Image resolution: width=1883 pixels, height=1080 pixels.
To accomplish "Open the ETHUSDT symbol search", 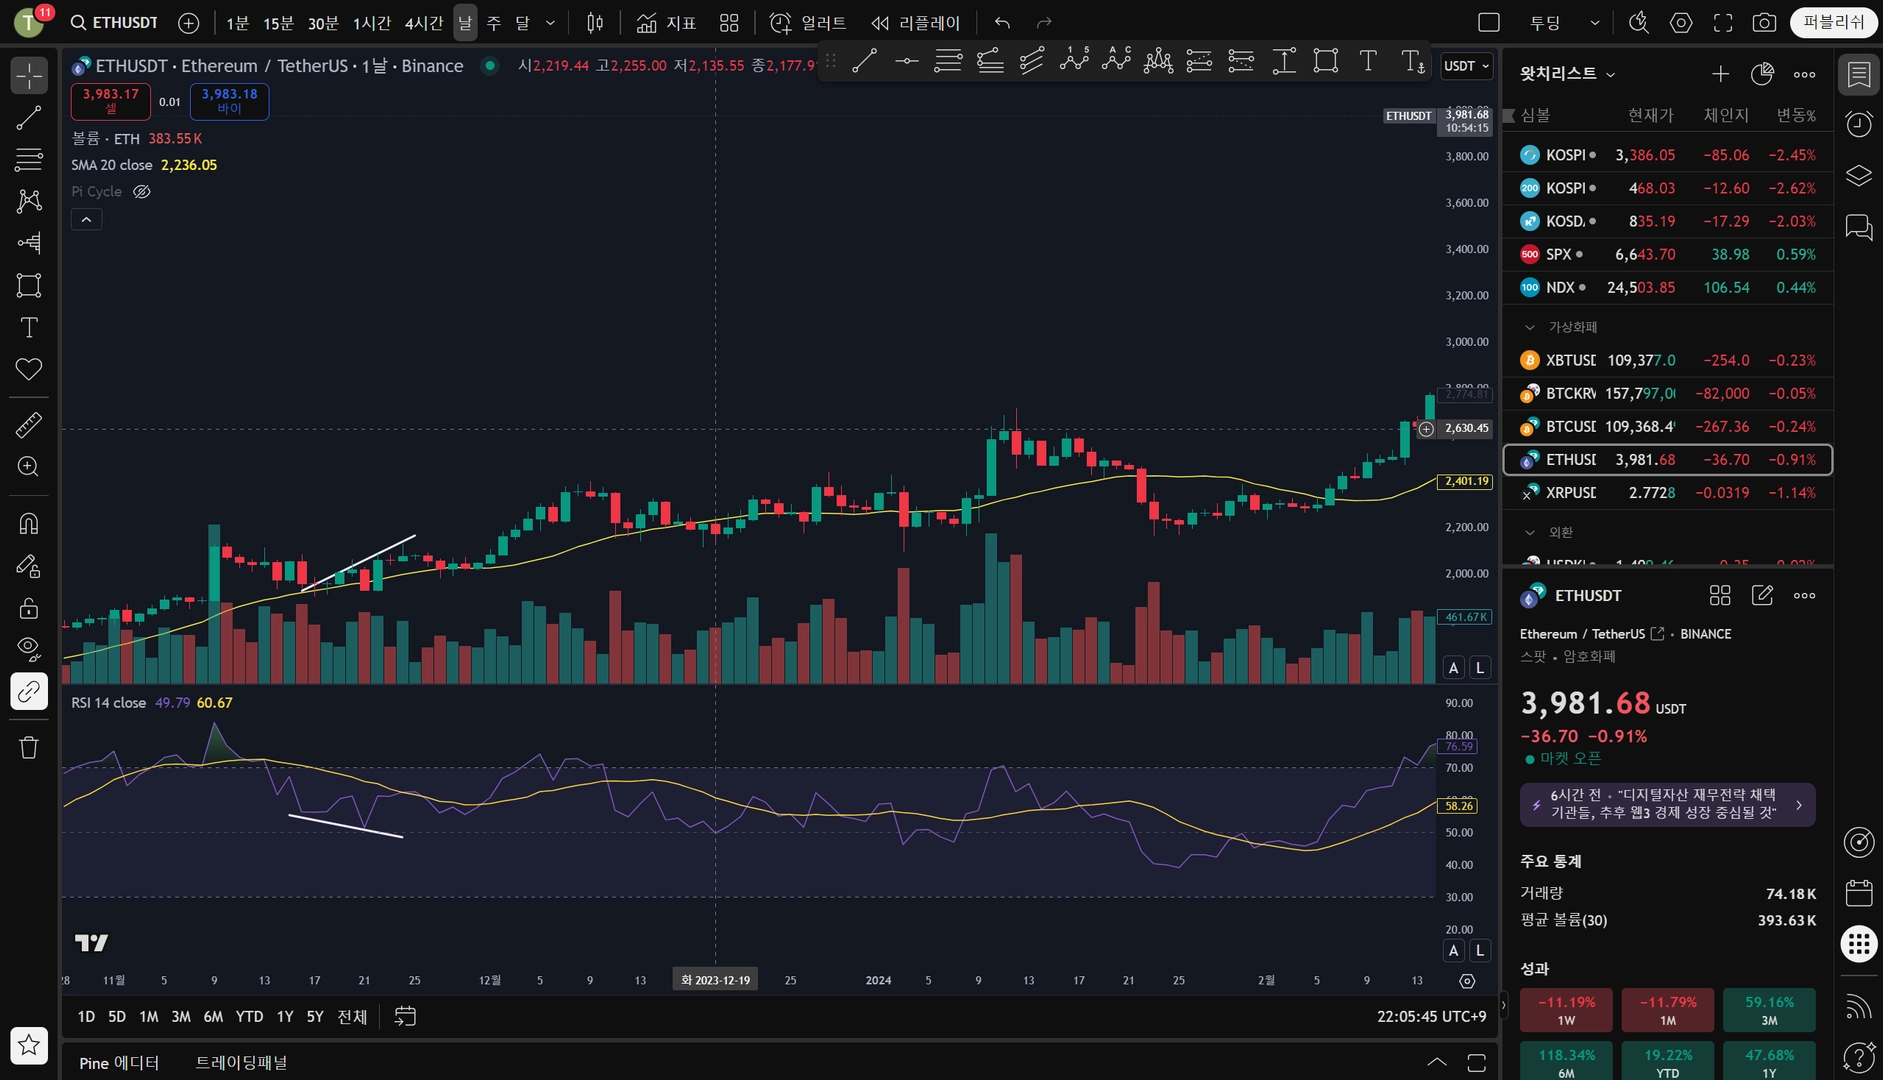I will [x=114, y=22].
